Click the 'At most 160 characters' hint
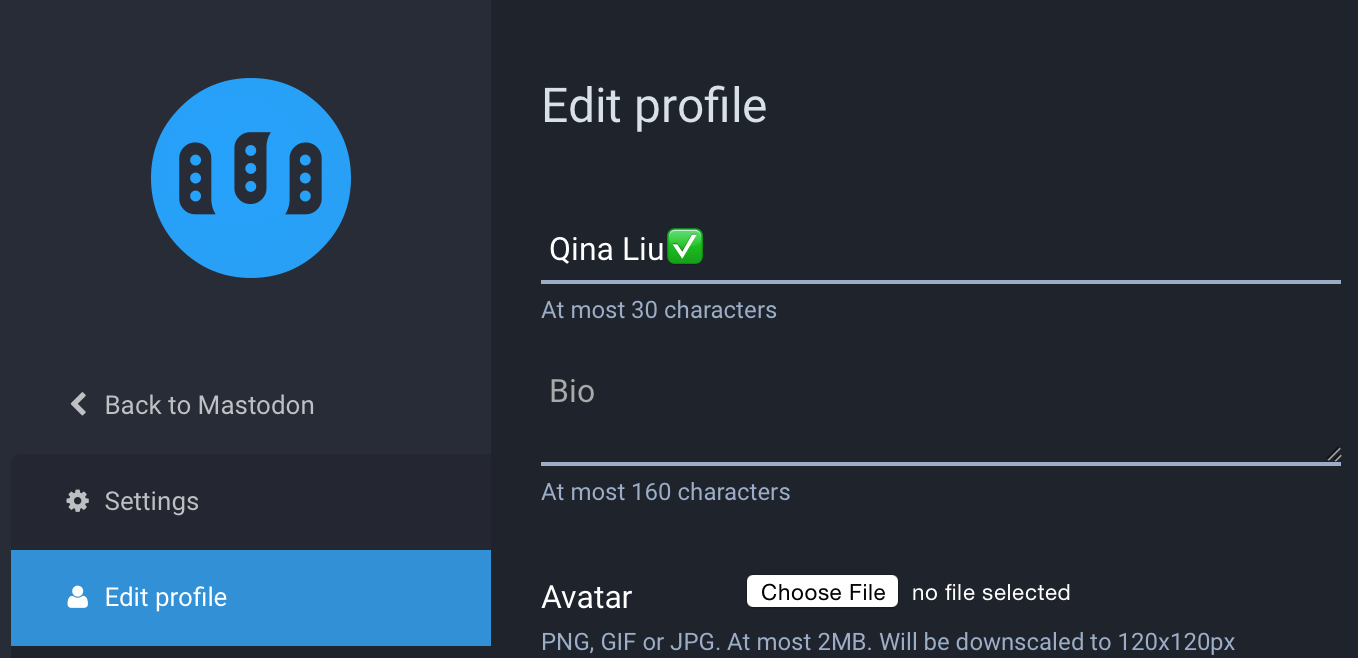The width and height of the screenshot is (1358, 658). [x=666, y=492]
